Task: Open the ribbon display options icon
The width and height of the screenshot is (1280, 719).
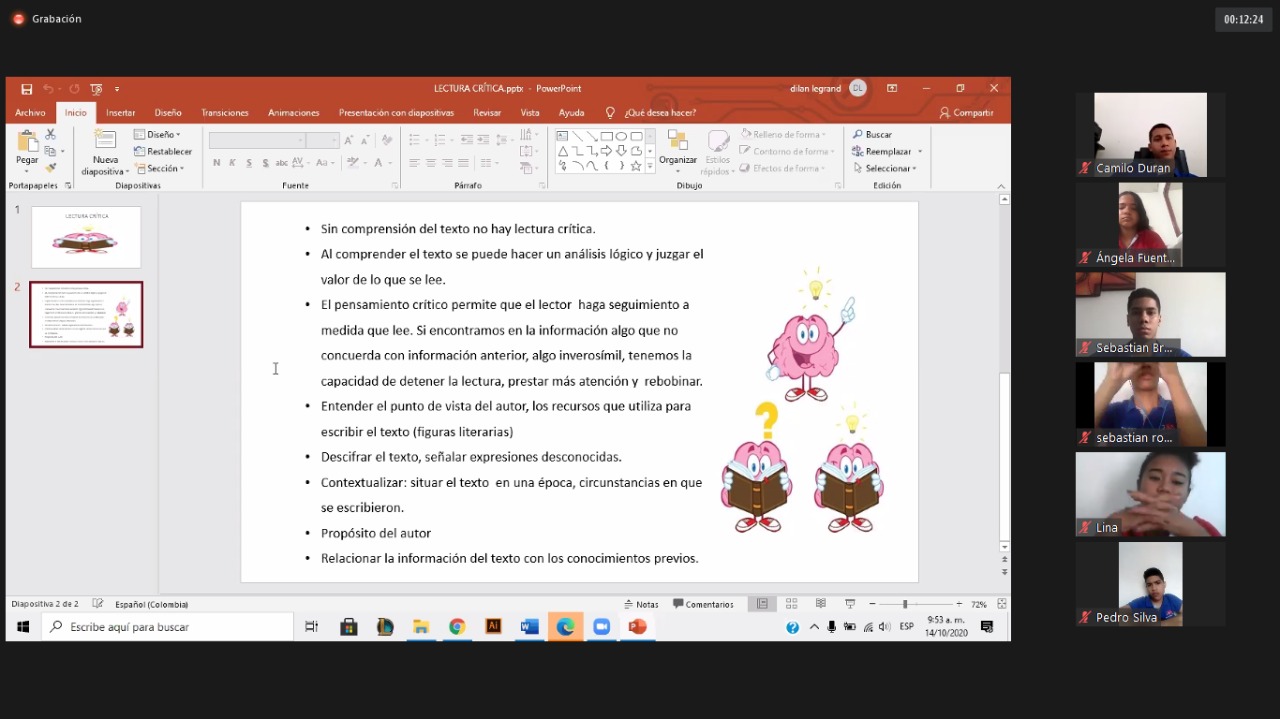Action: click(x=892, y=88)
